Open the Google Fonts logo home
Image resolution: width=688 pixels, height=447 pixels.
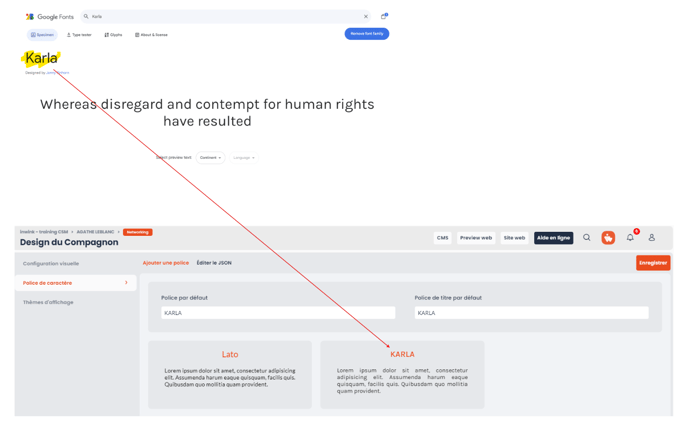(x=50, y=17)
